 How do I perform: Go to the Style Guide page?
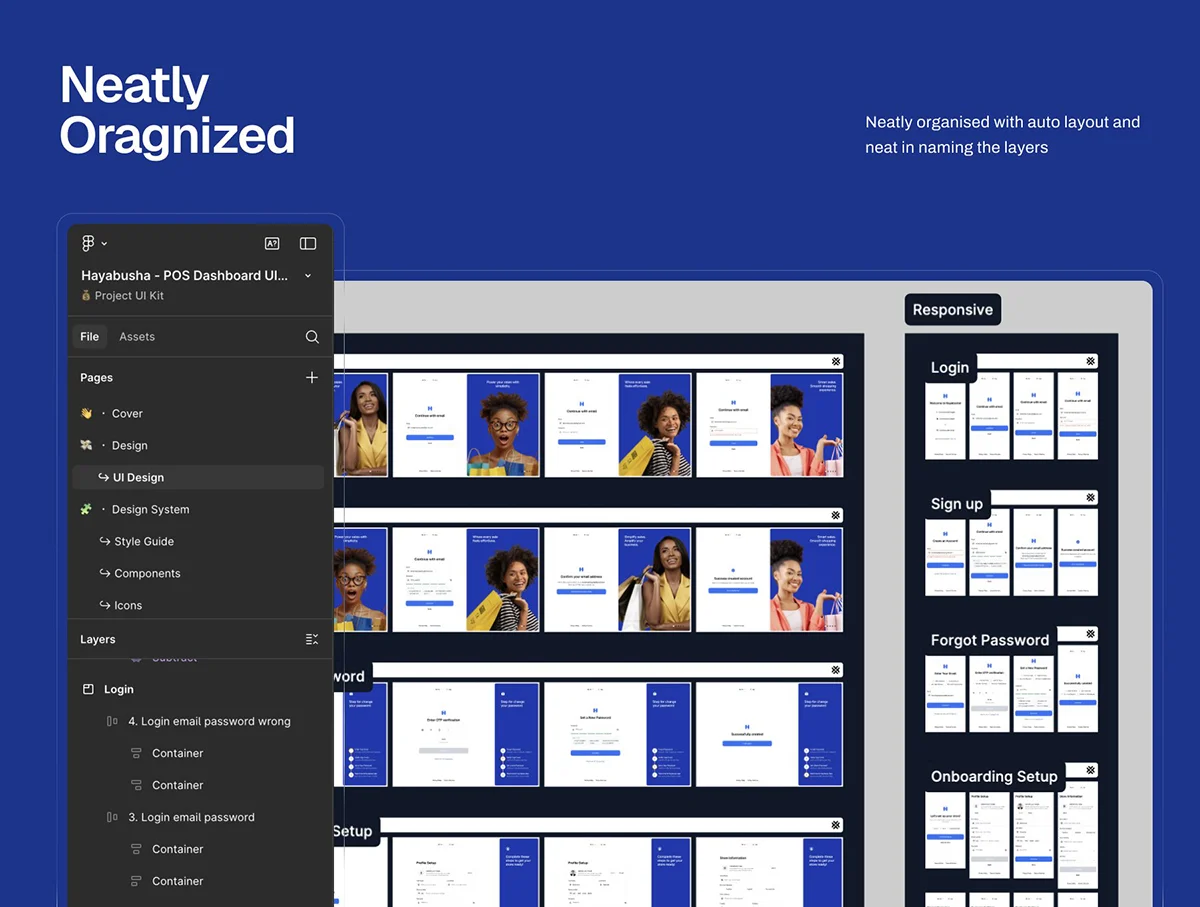pyautogui.click(x=144, y=541)
